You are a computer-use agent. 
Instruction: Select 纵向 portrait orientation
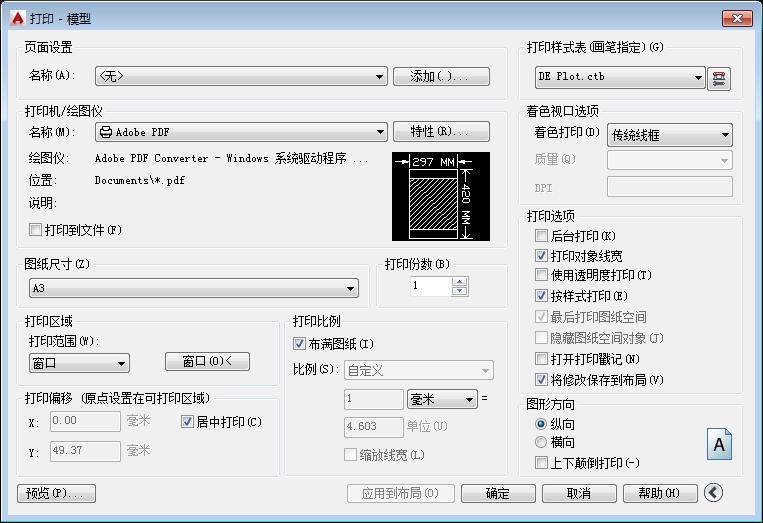[541, 424]
